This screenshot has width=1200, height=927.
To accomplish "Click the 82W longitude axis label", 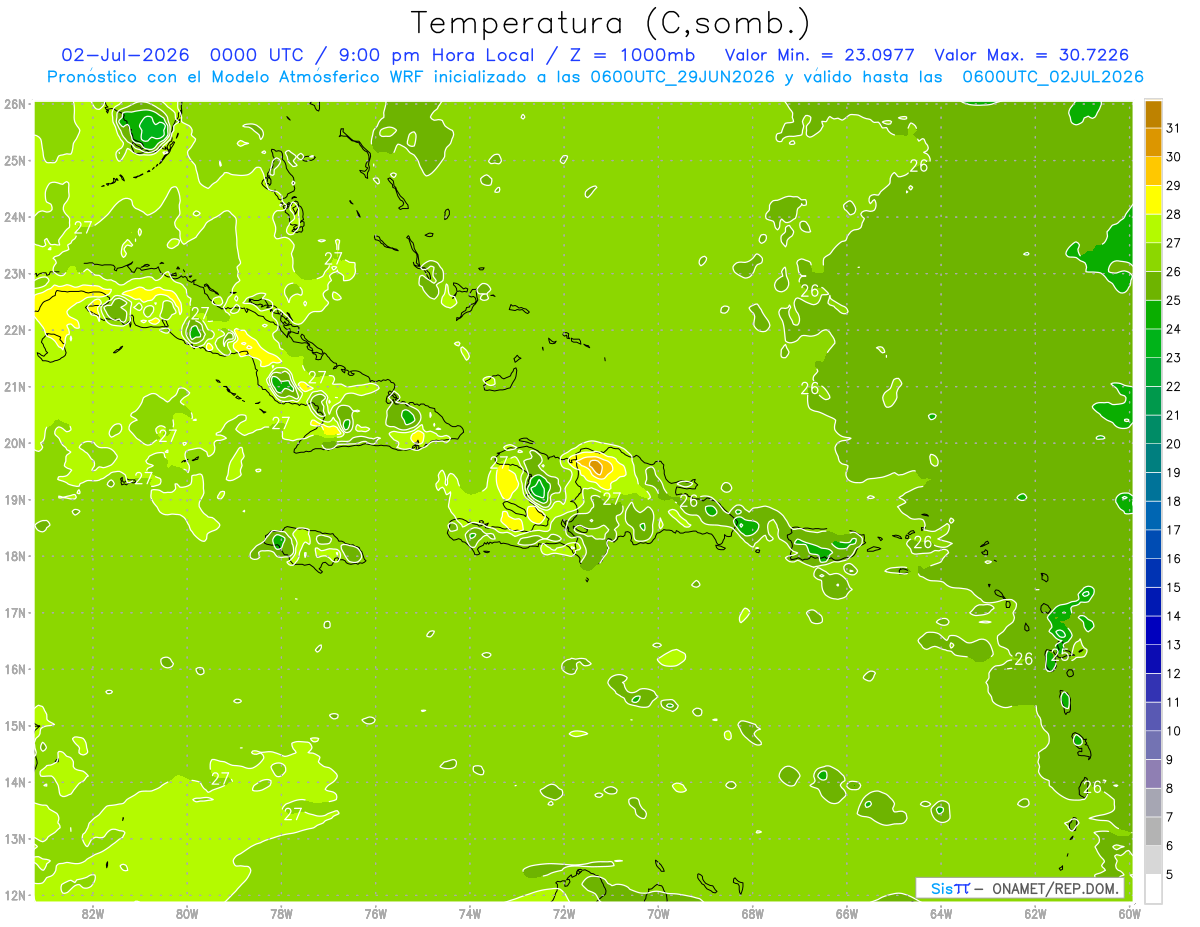I will 93,913.
